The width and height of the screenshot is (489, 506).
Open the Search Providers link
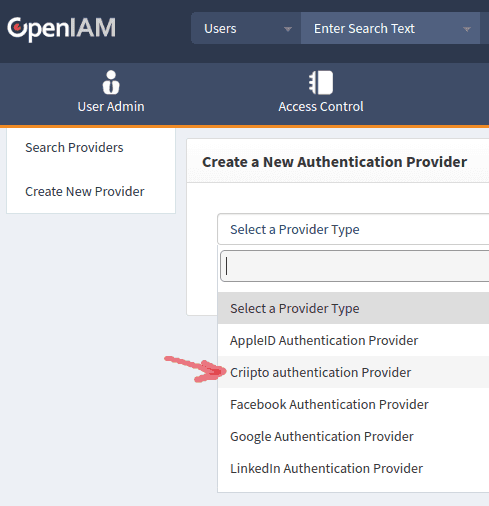74,147
